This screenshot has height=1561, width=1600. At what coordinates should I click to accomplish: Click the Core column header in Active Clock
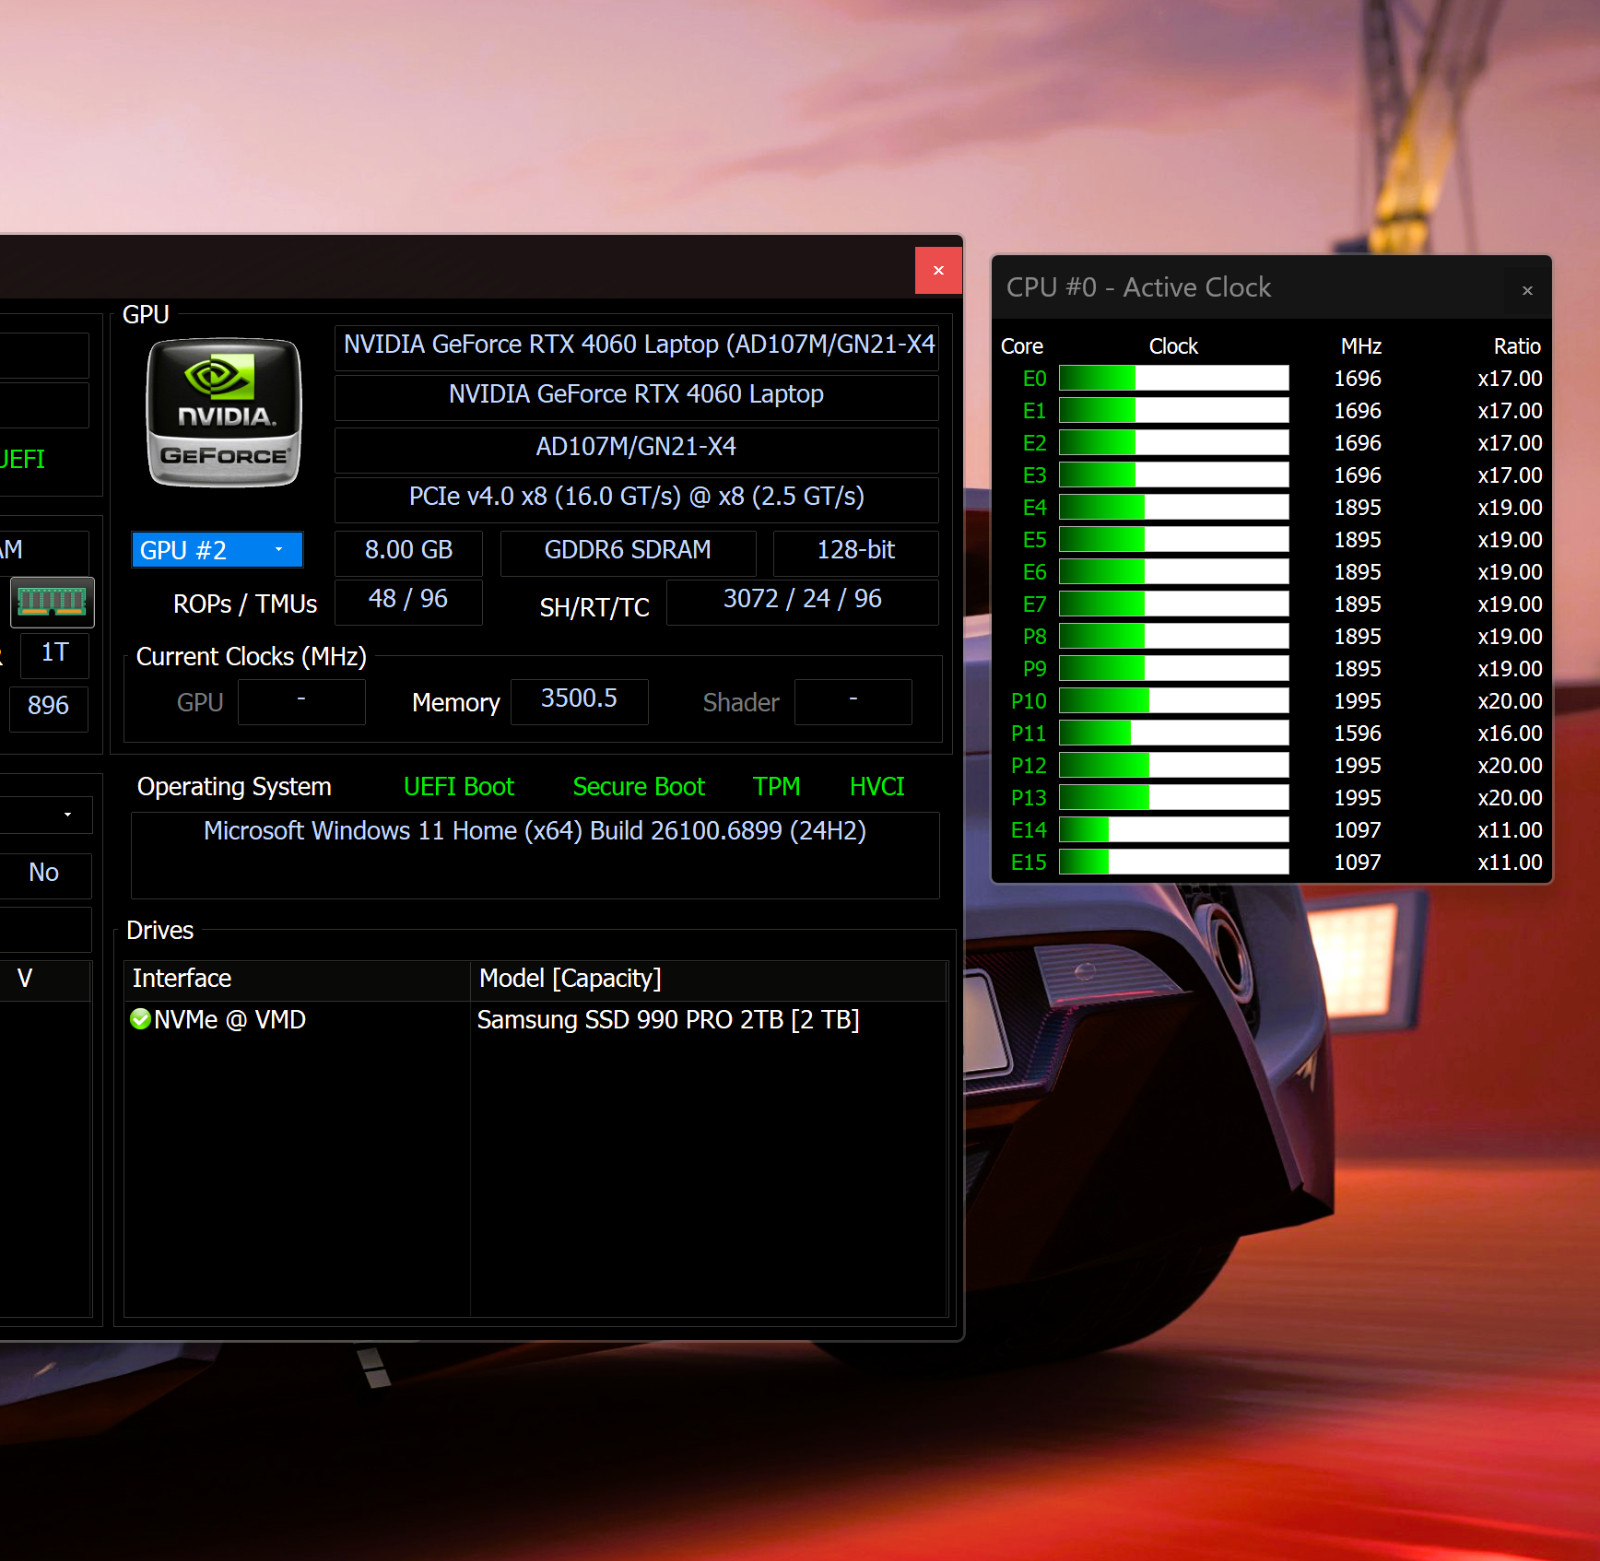coord(1022,347)
